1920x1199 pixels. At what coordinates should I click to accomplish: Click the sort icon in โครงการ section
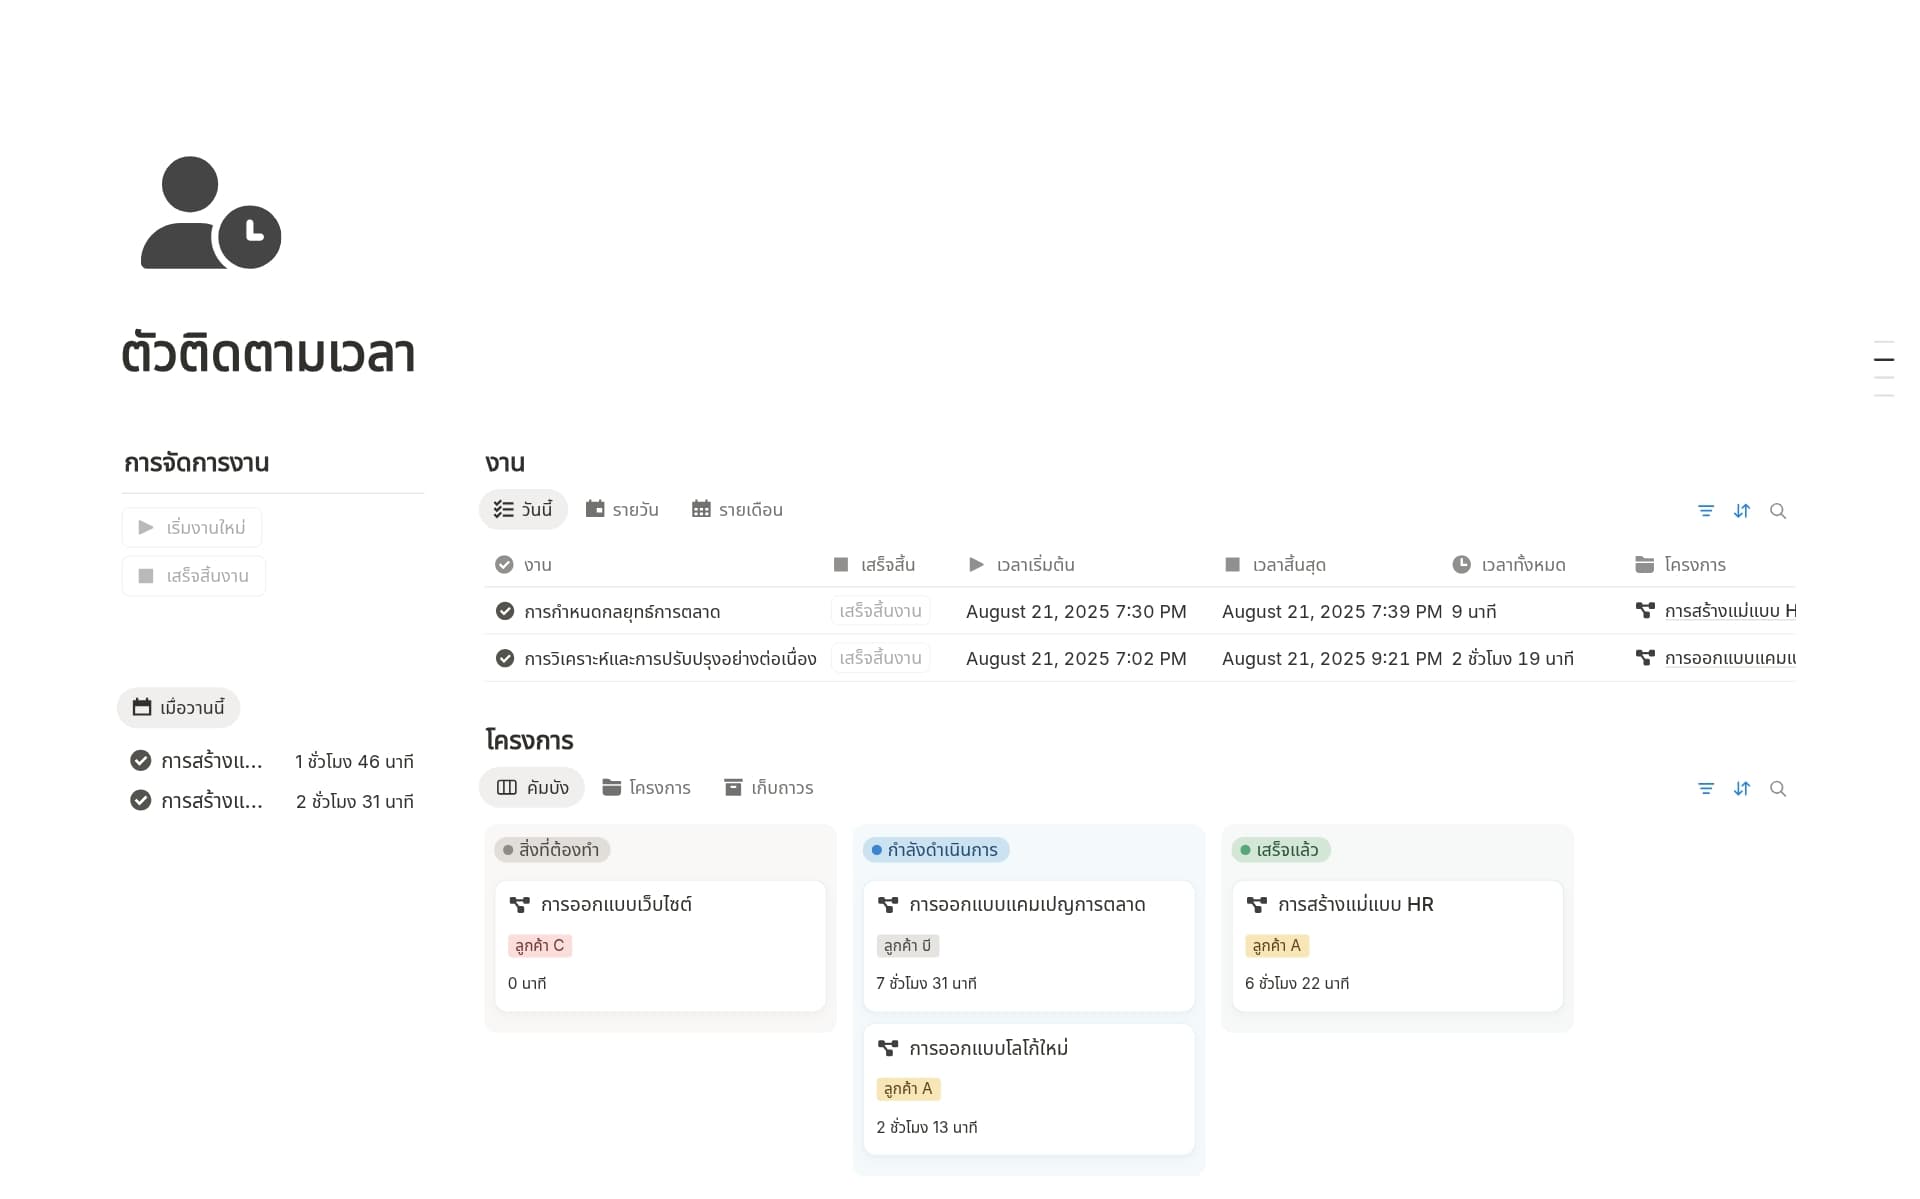click(x=1742, y=789)
